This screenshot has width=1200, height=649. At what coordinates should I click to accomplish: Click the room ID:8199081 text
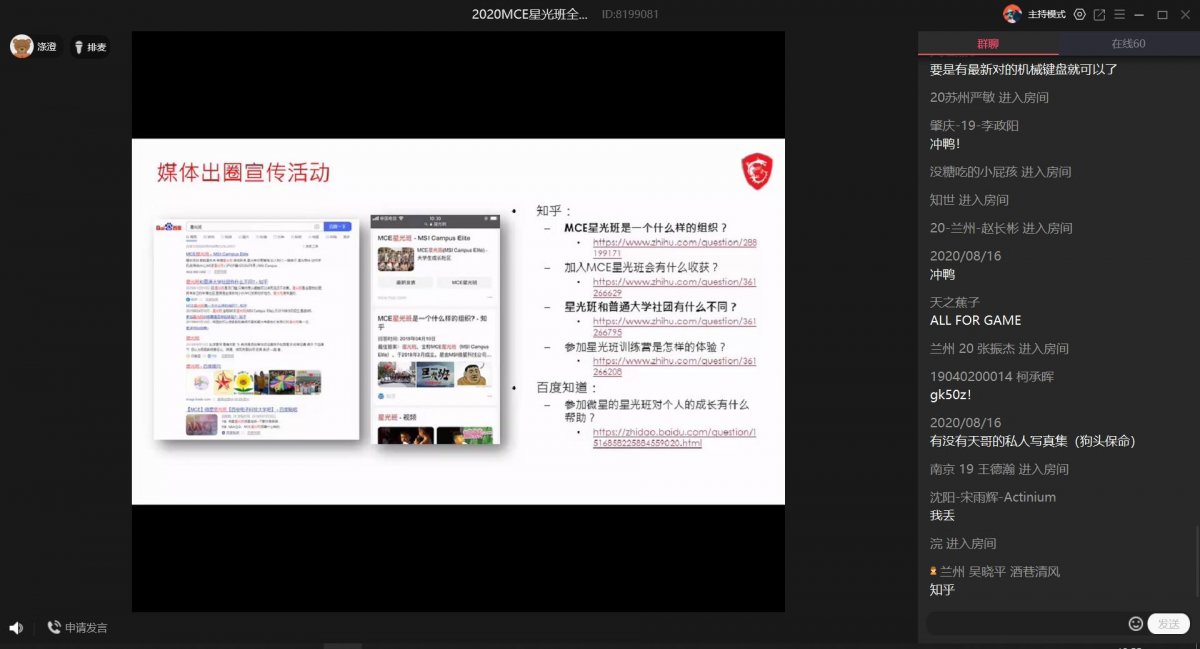coord(630,14)
